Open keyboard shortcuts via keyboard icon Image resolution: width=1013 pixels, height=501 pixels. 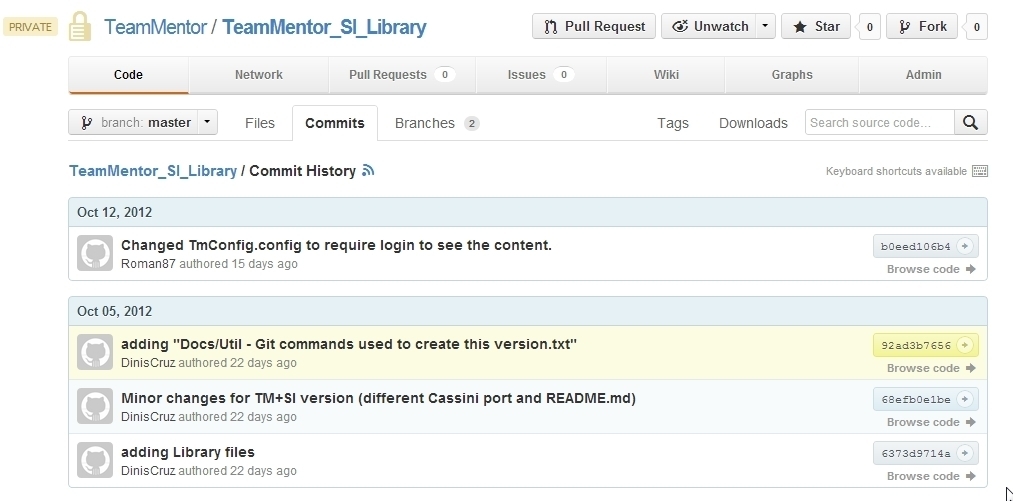pos(979,171)
